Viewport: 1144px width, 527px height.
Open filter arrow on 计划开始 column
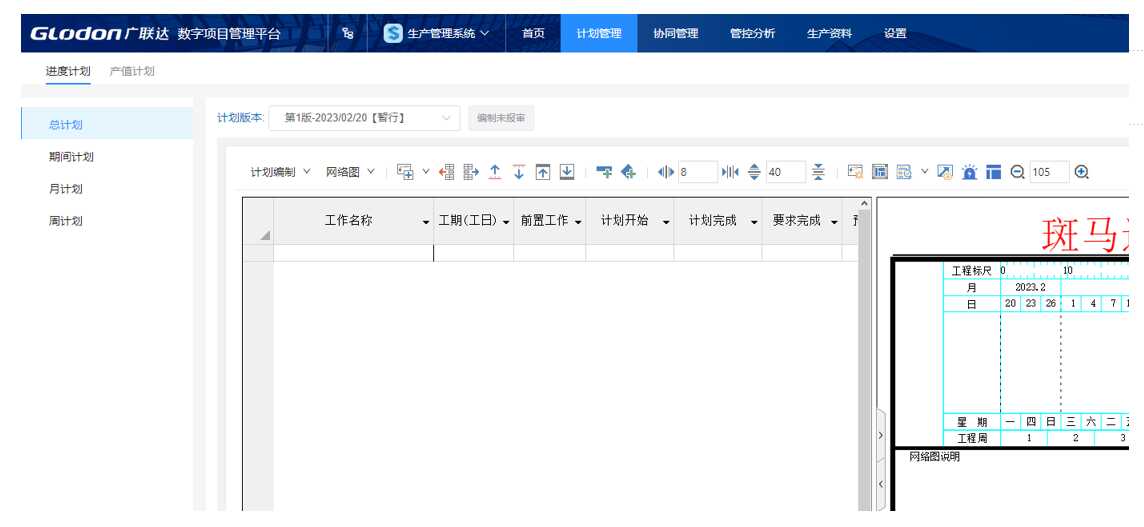point(666,222)
